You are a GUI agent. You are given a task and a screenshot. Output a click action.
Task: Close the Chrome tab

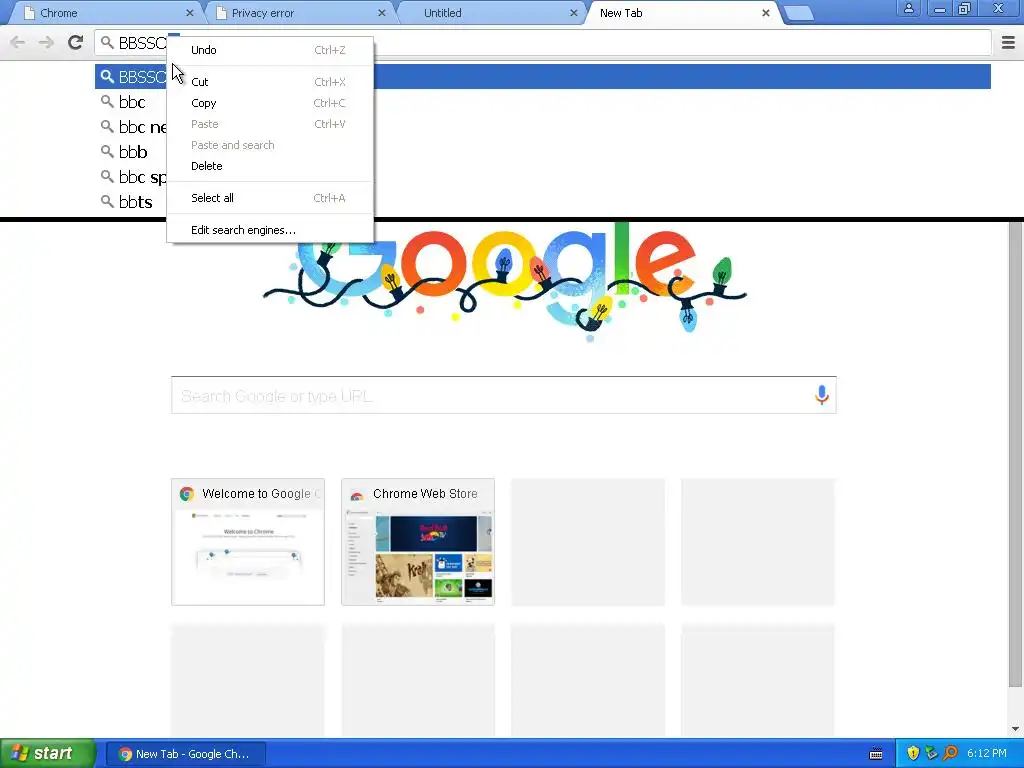[x=189, y=12]
